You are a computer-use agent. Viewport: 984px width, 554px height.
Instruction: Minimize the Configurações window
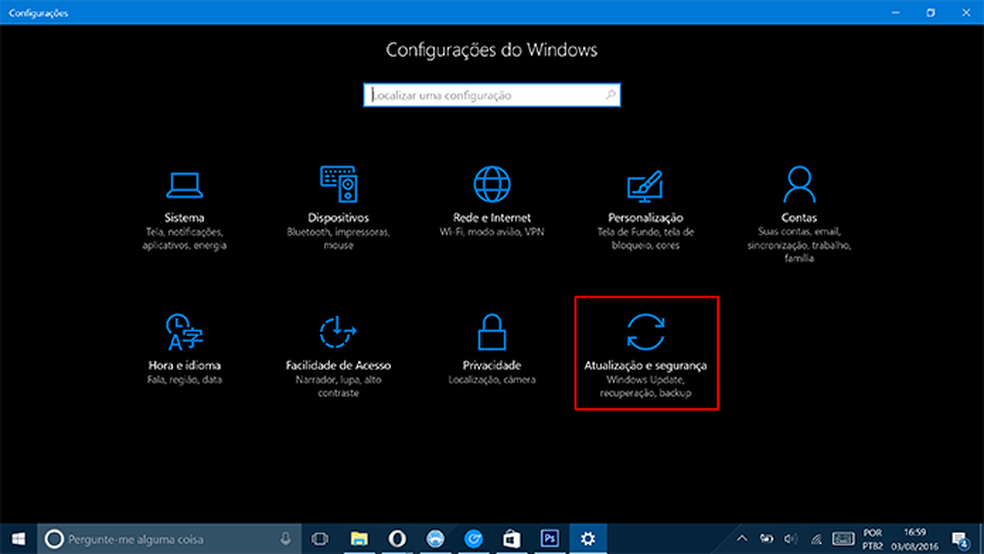click(896, 13)
